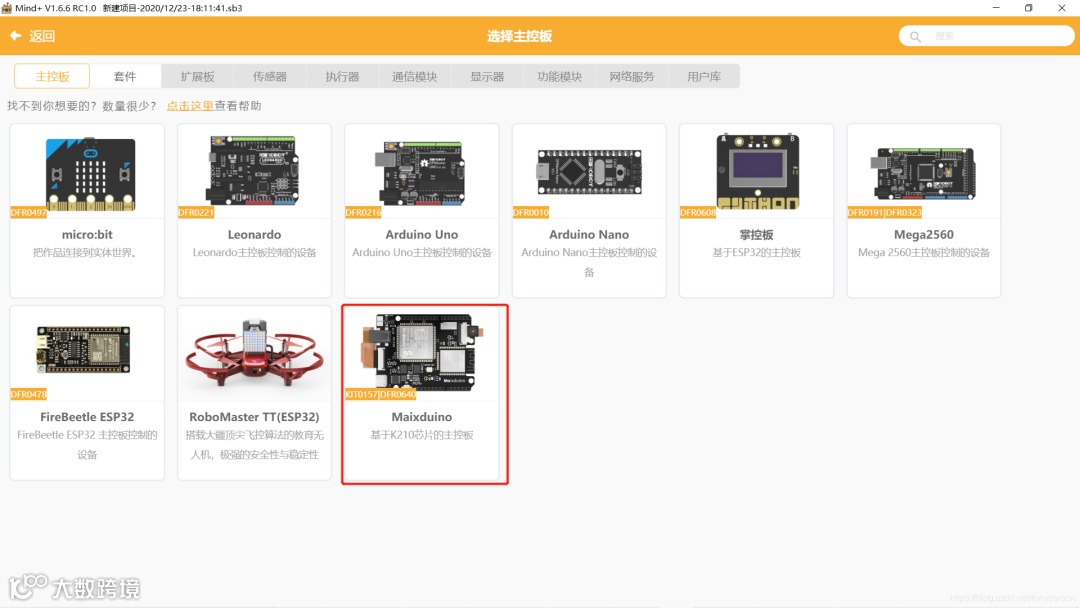Click the RoboMaster TT(ESP32) title text

tap(254, 417)
